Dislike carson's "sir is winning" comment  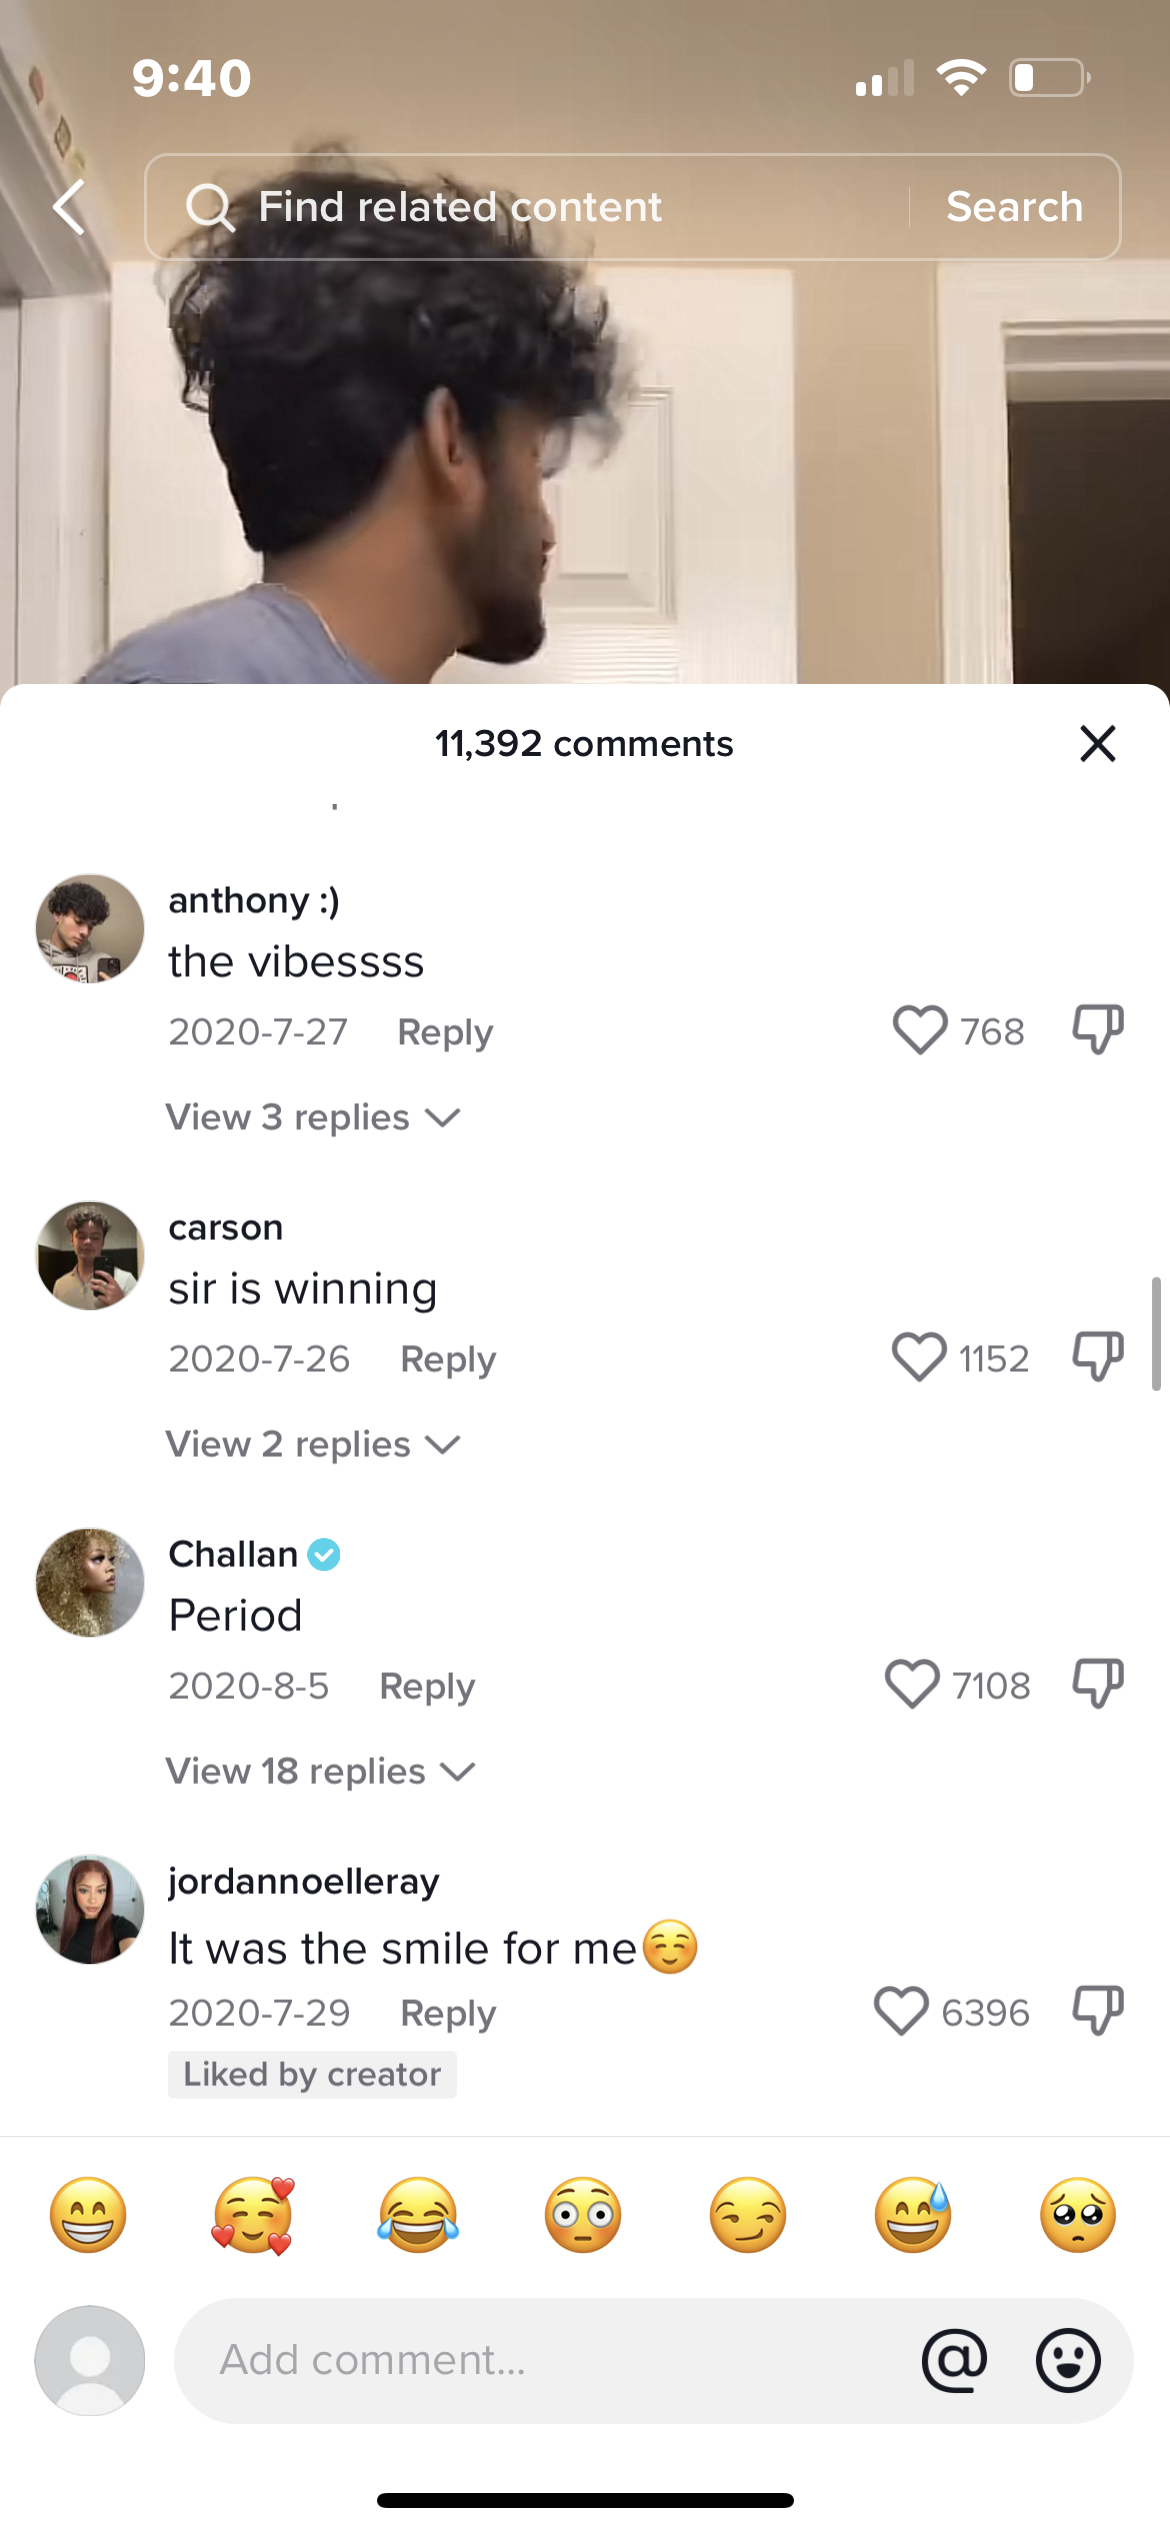point(1098,1357)
